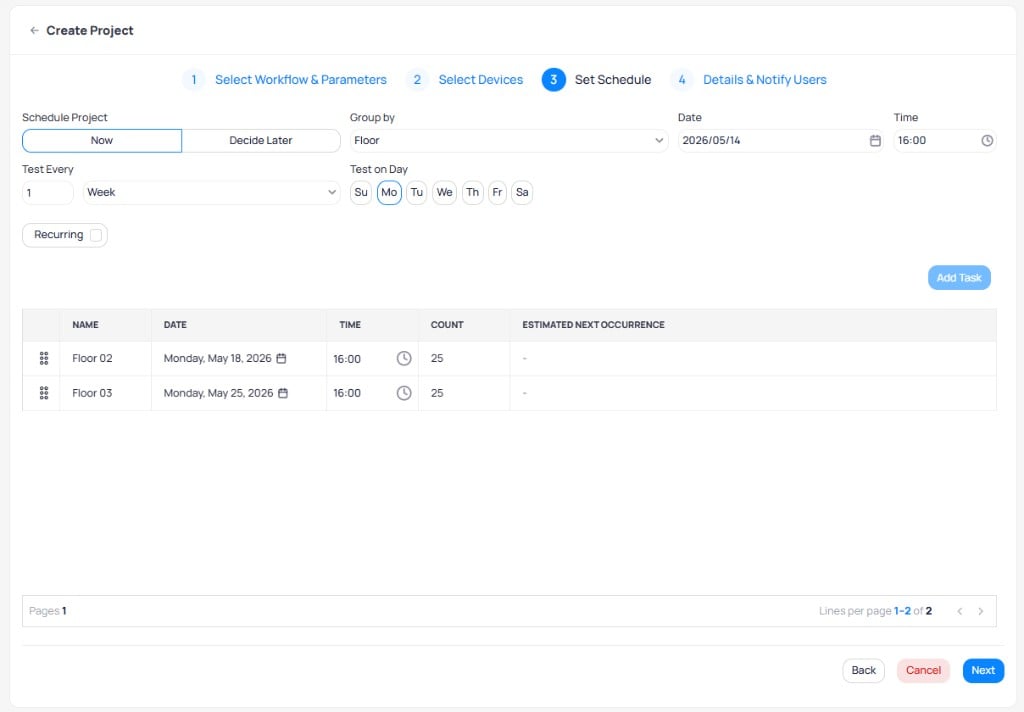Open calendar icon in Floor 03 row
The width and height of the screenshot is (1024, 712).
coord(283,393)
